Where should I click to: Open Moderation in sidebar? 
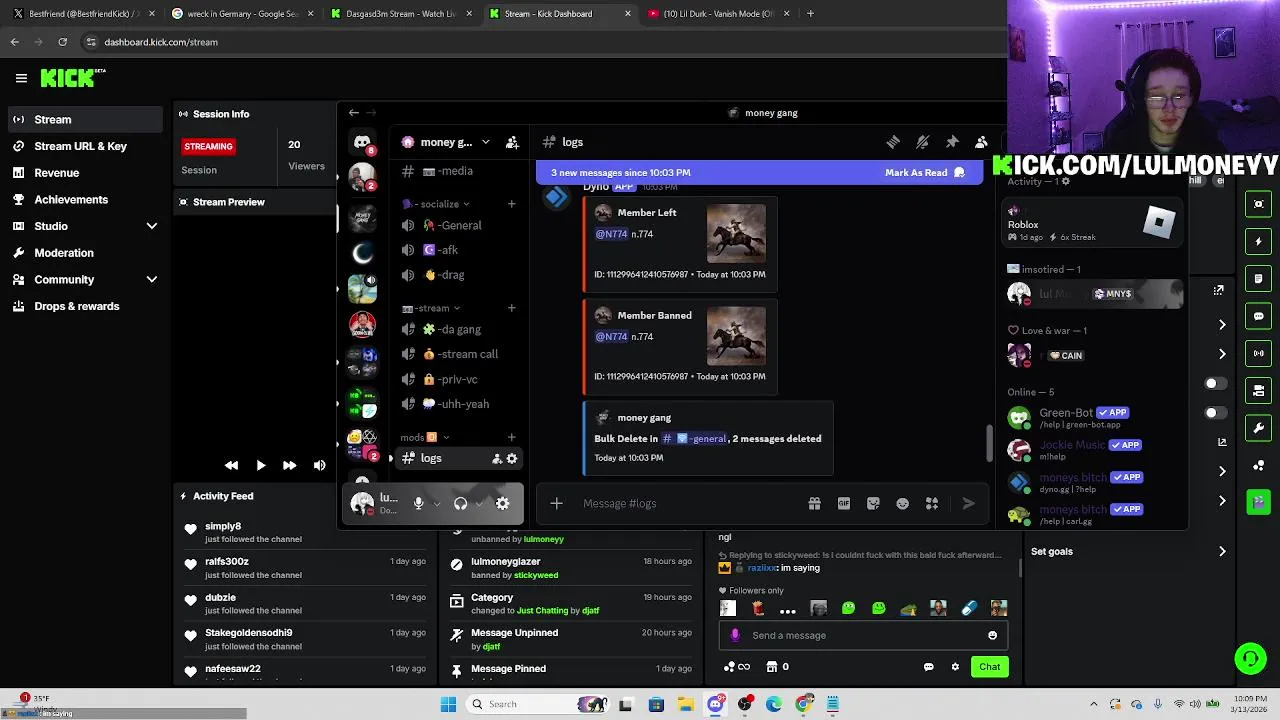tap(64, 253)
